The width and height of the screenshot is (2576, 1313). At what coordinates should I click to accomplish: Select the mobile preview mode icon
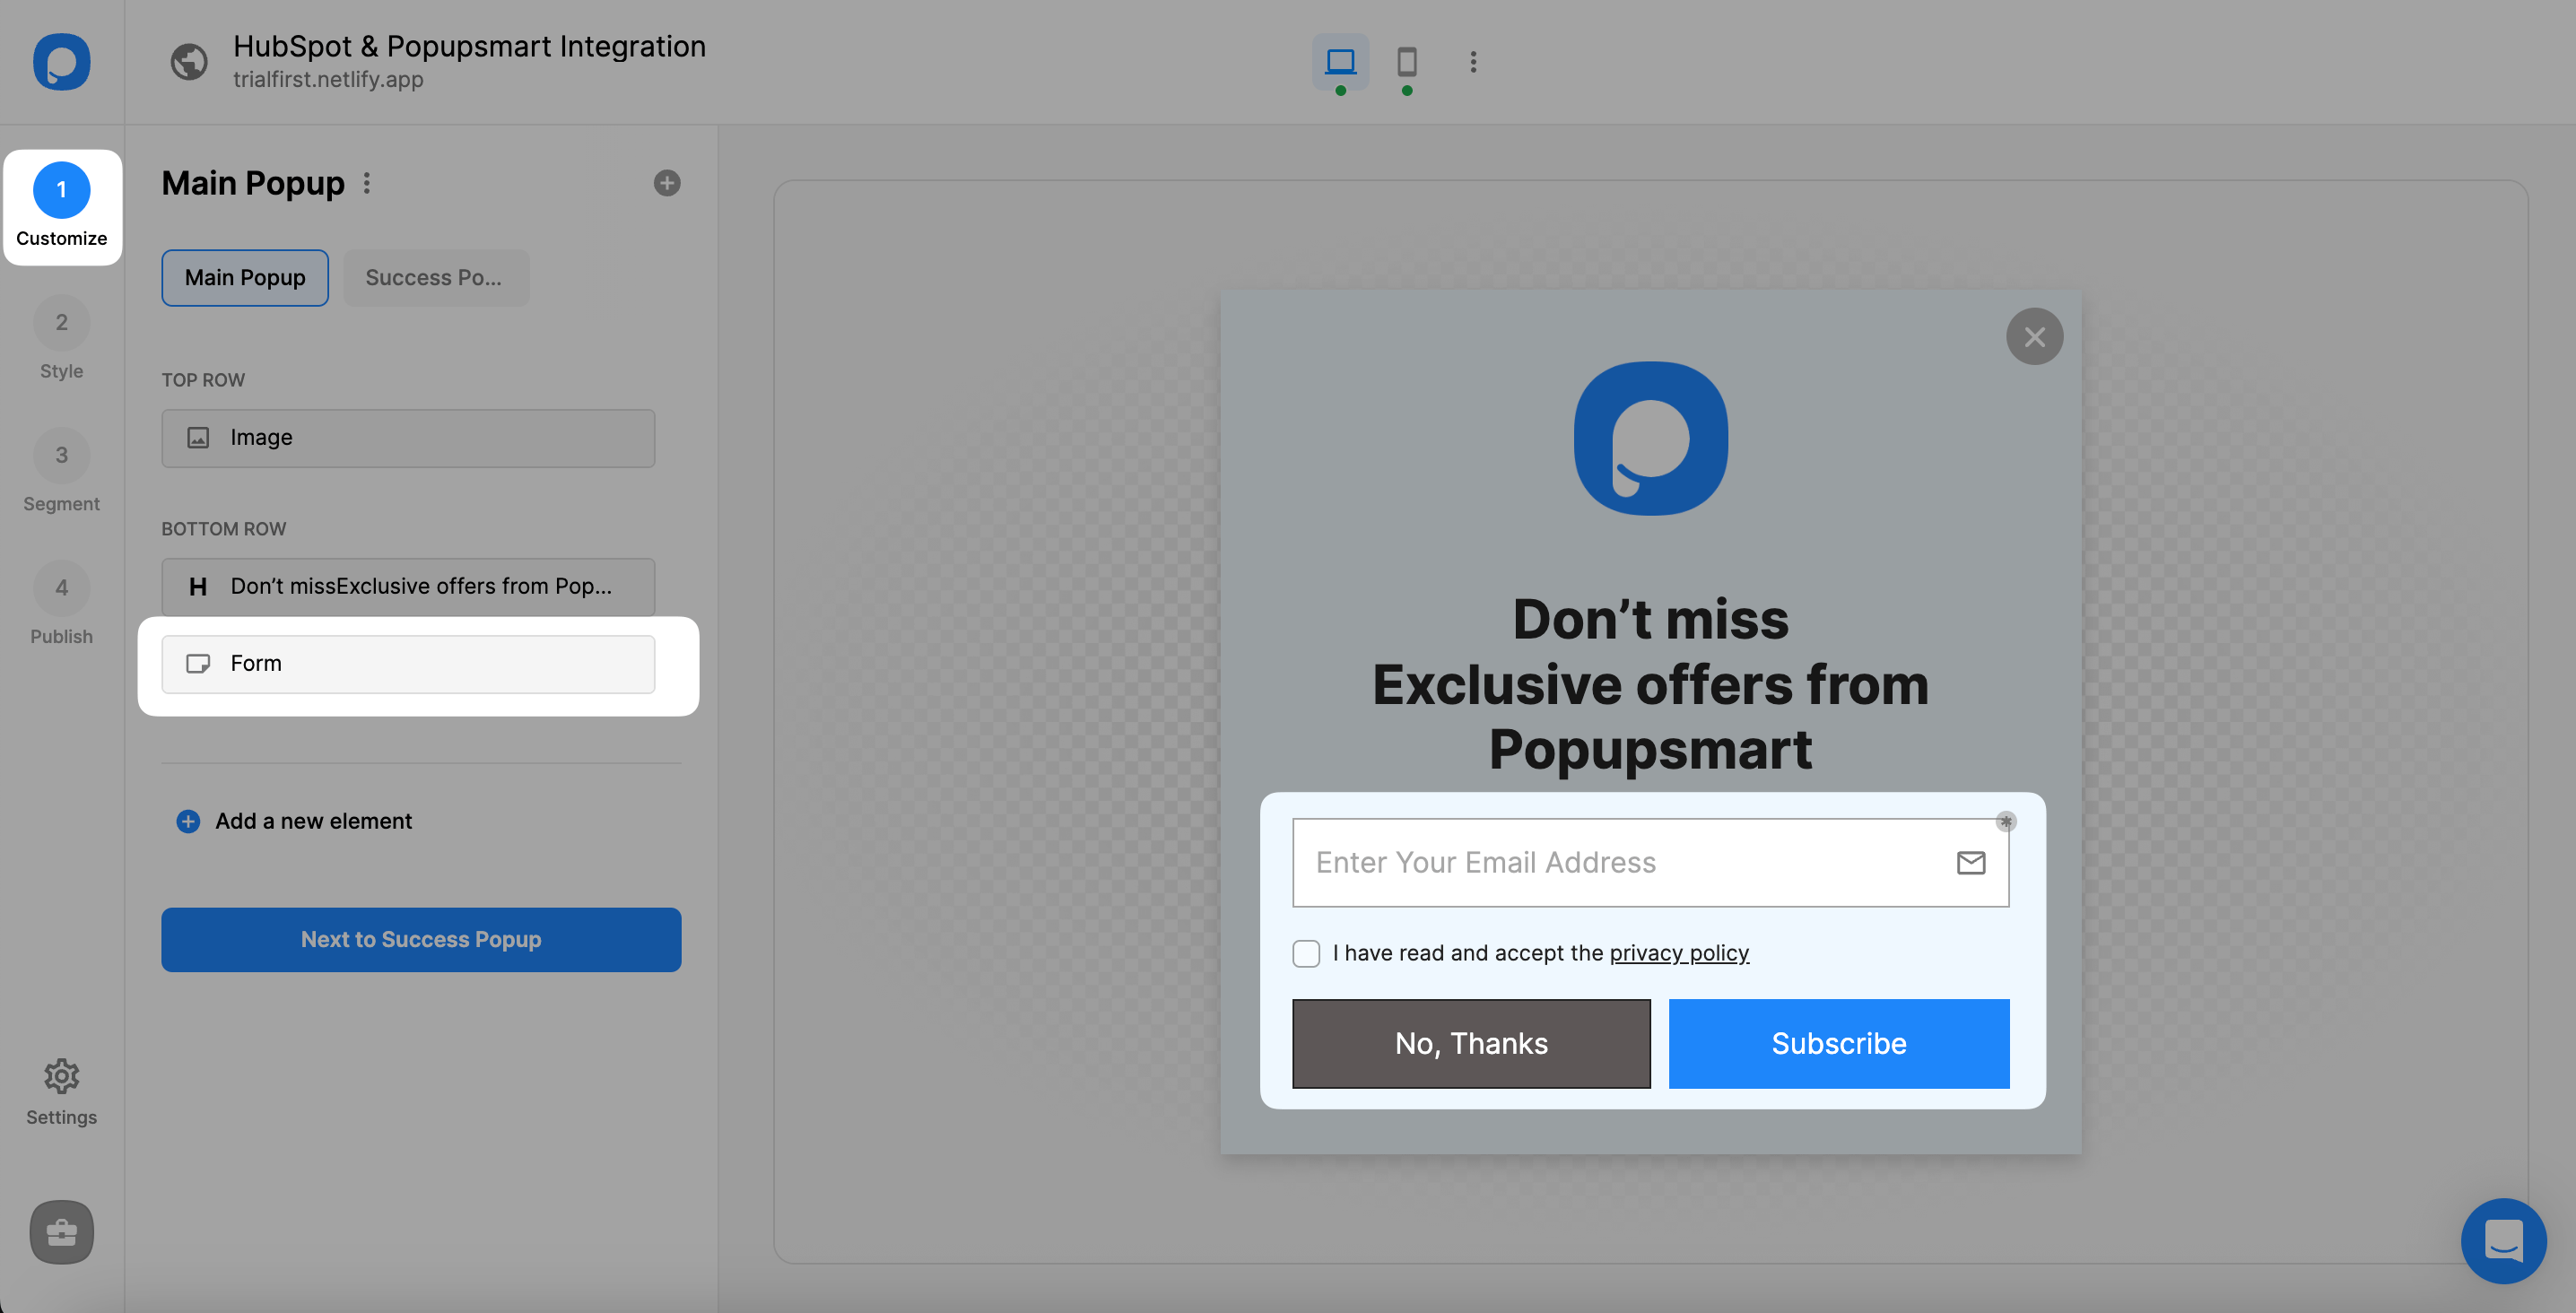pos(1405,60)
